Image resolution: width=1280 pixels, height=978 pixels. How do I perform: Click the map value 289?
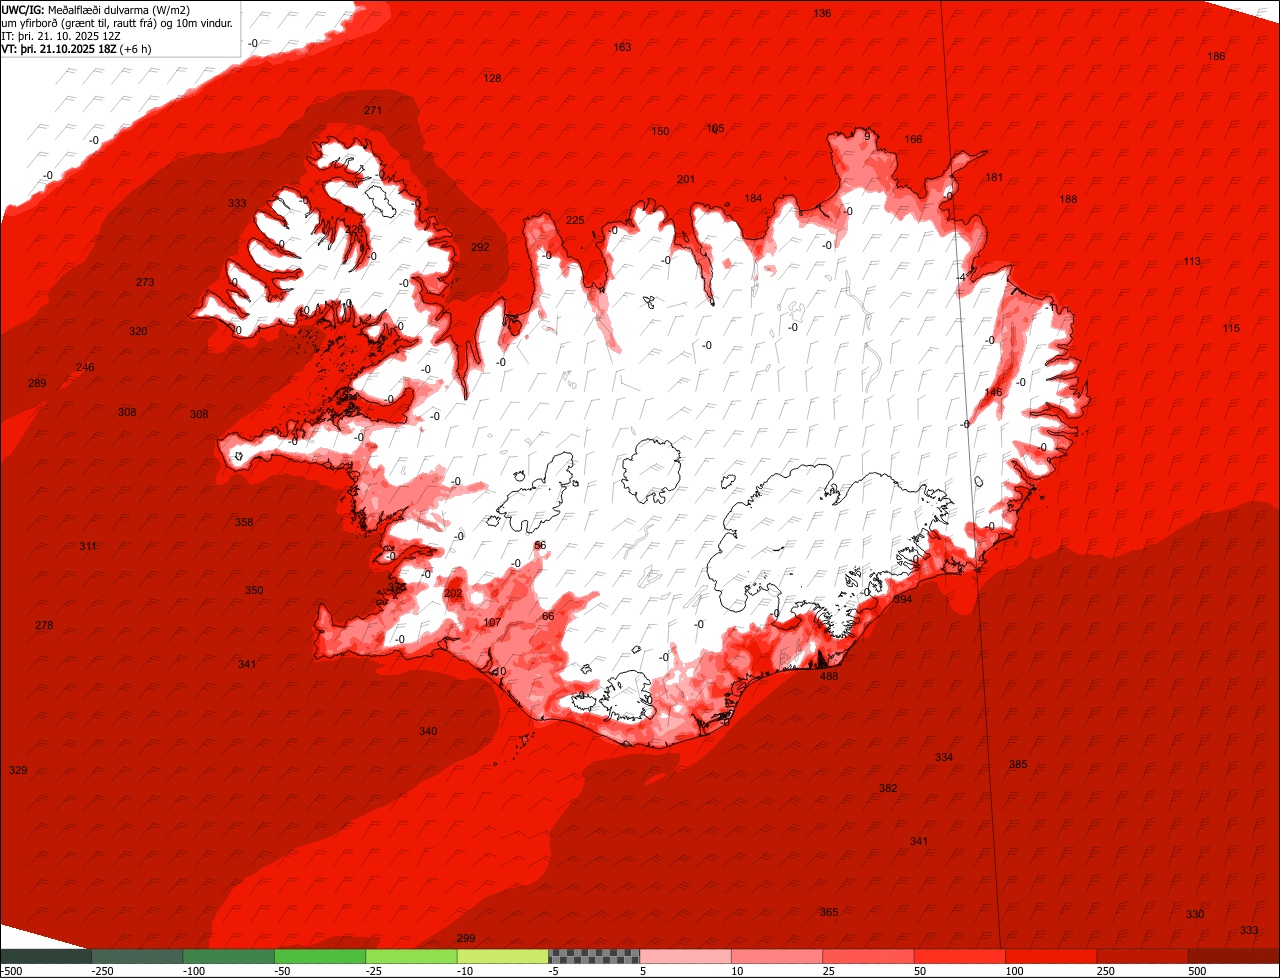[x=37, y=384]
